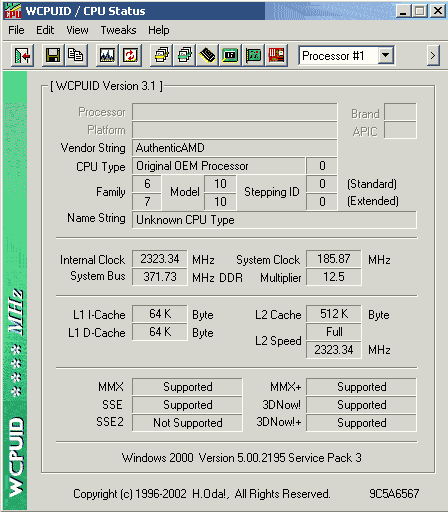The image size is (448, 512).
Task: Click the Windows 2000 version text
Action: (x=242, y=458)
